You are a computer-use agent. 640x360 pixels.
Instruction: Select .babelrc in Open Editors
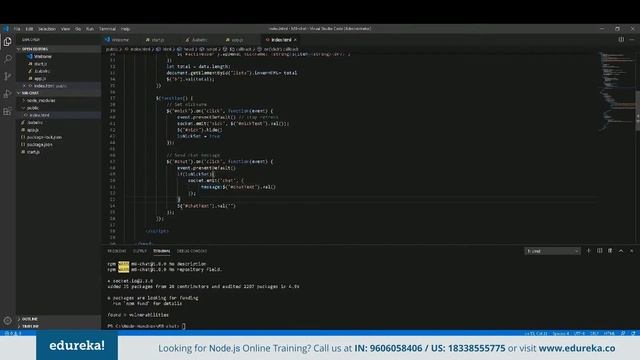pos(58,71)
